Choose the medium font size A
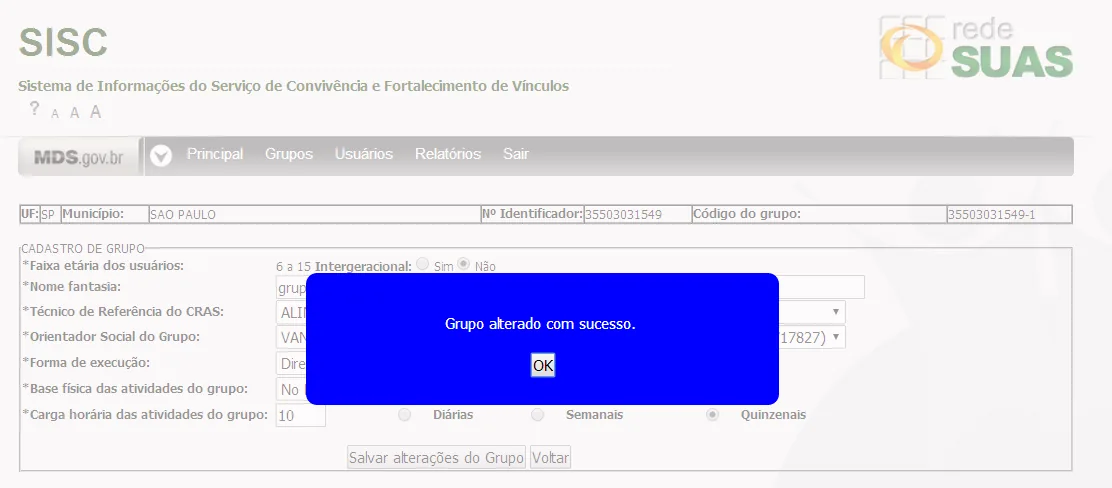The height and width of the screenshot is (488, 1112). point(74,112)
